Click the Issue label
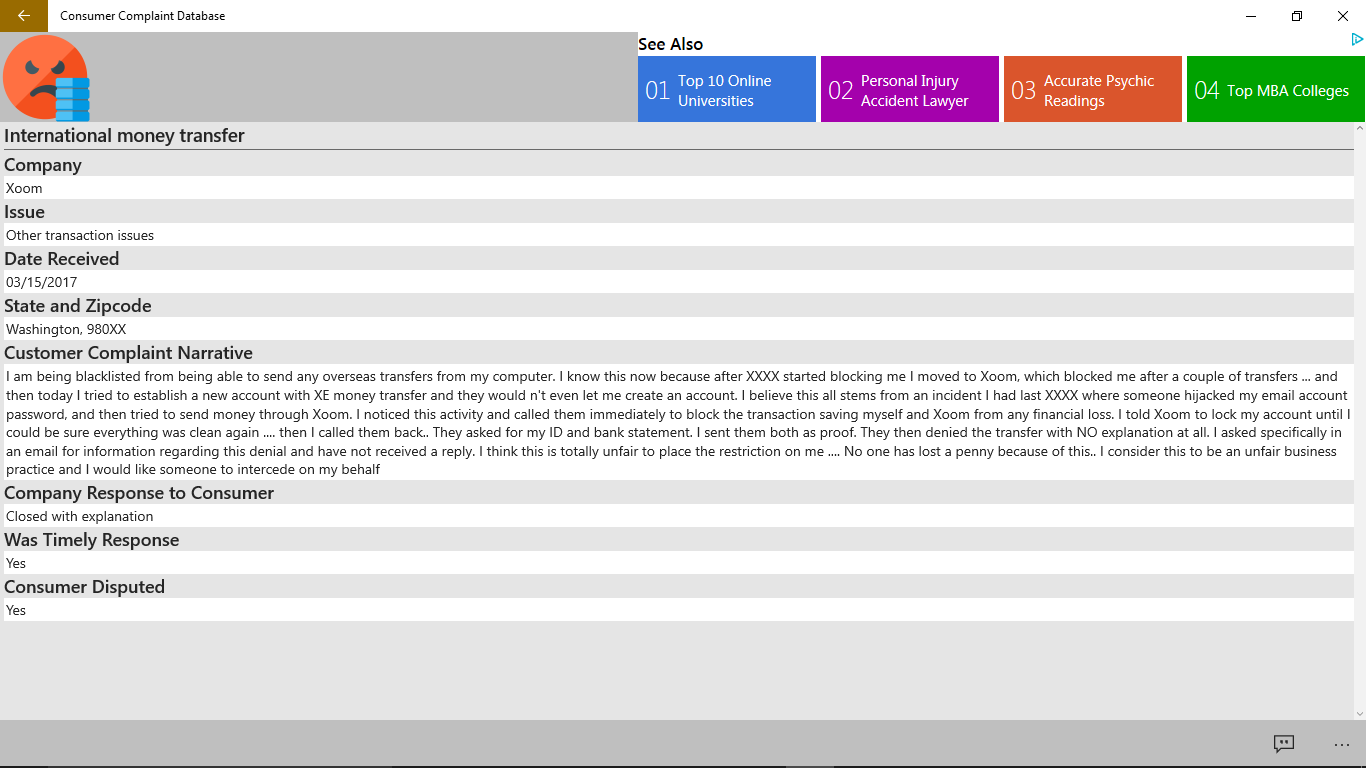Viewport: 1366px width, 768px height. (25, 212)
